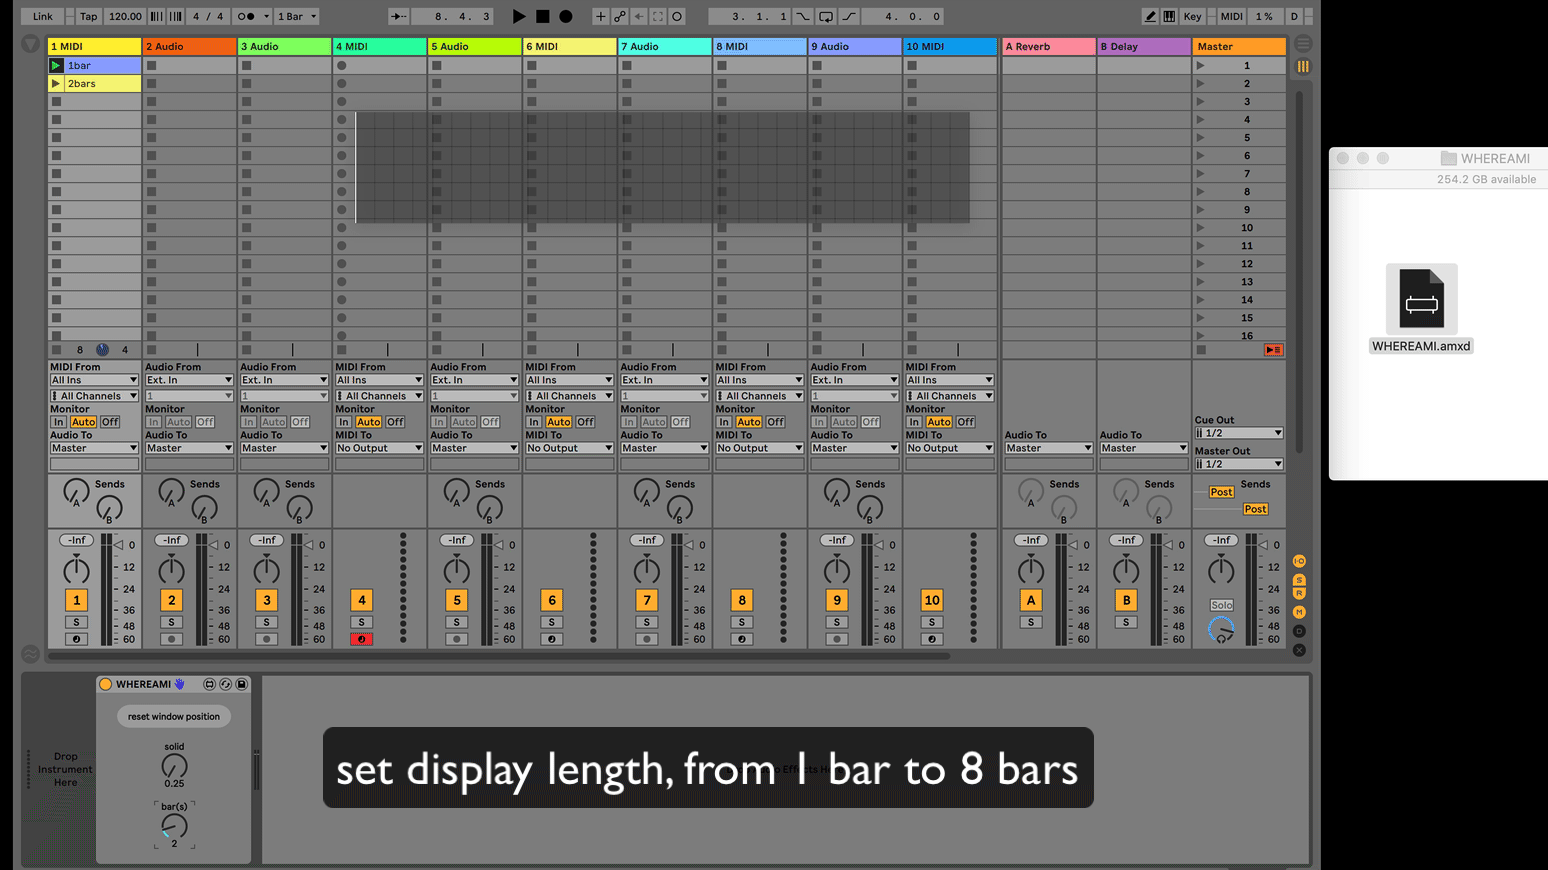Select the B Delay return track header
This screenshot has width=1548, height=870.
pos(1143,46)
